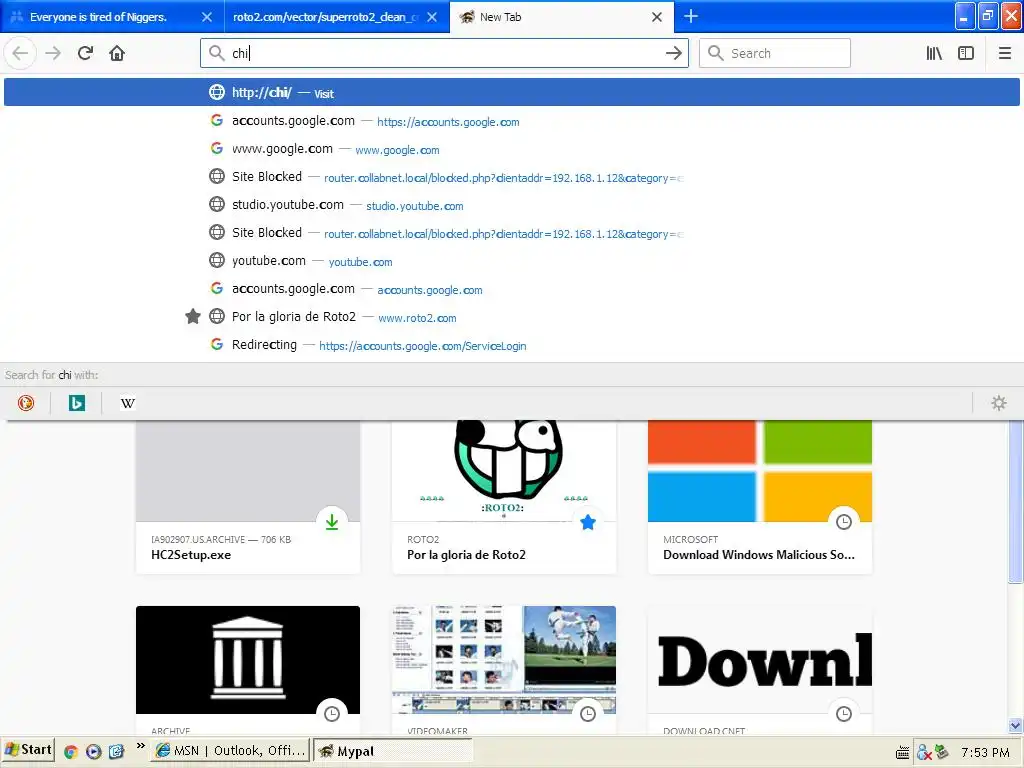This screenshot has height=768, width=1024.
Task: Choose the first Site Blocked suggestion above studio.youtube.com
Action: point(511,177)
